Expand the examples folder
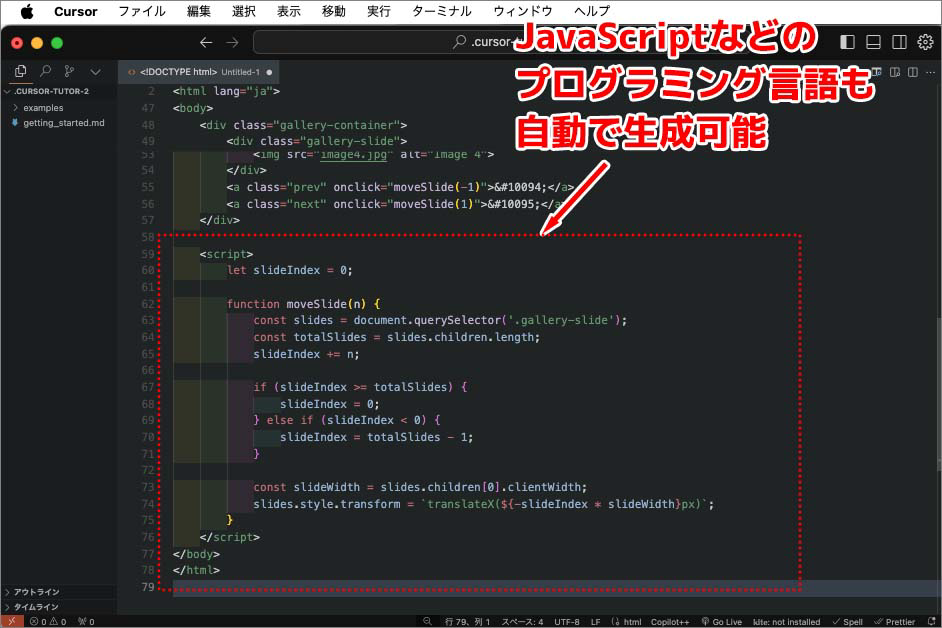Viewport: 942px width, 628px height. tap(43, 107)
